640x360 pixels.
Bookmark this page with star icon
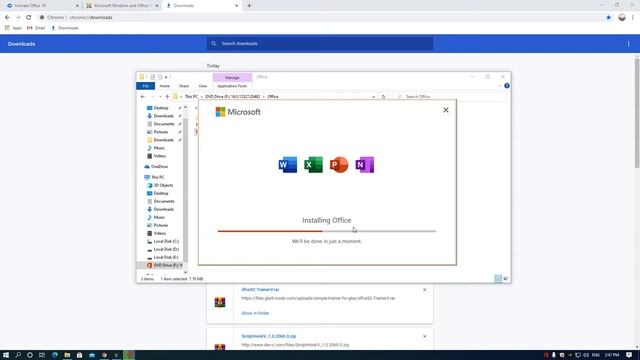609,18
